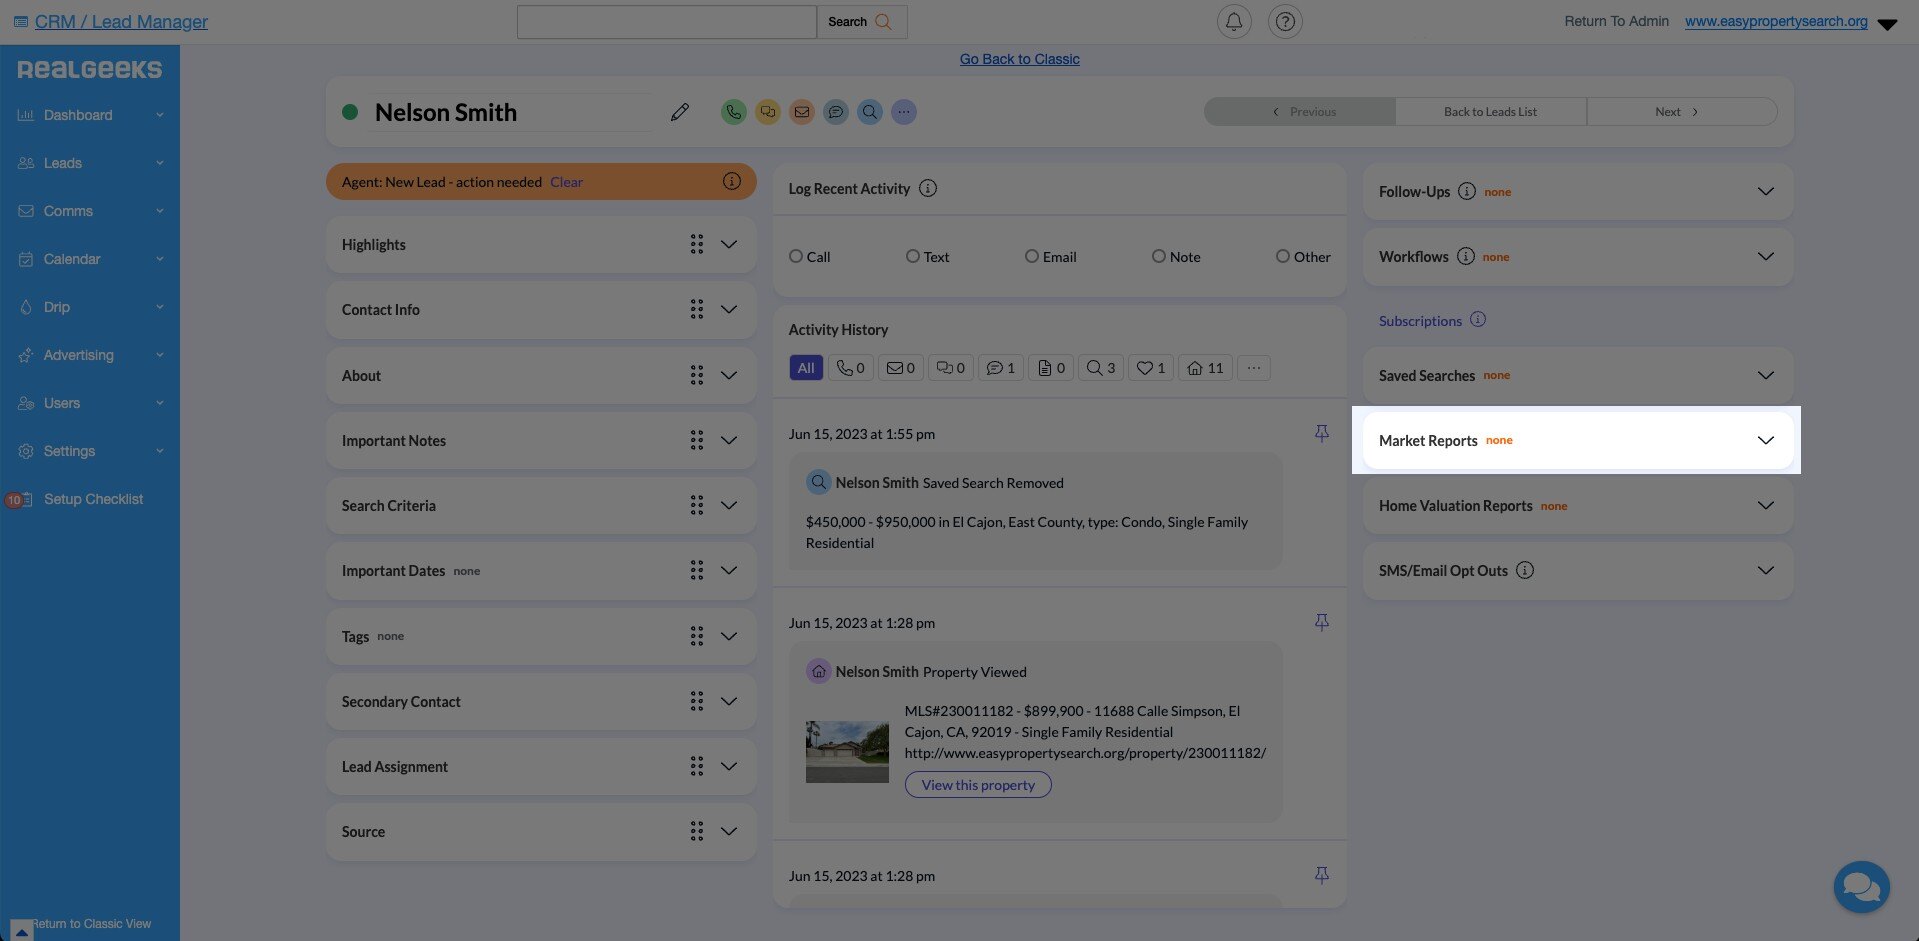
Task: Open notifications bell icon
Action: coord(1234,21)
